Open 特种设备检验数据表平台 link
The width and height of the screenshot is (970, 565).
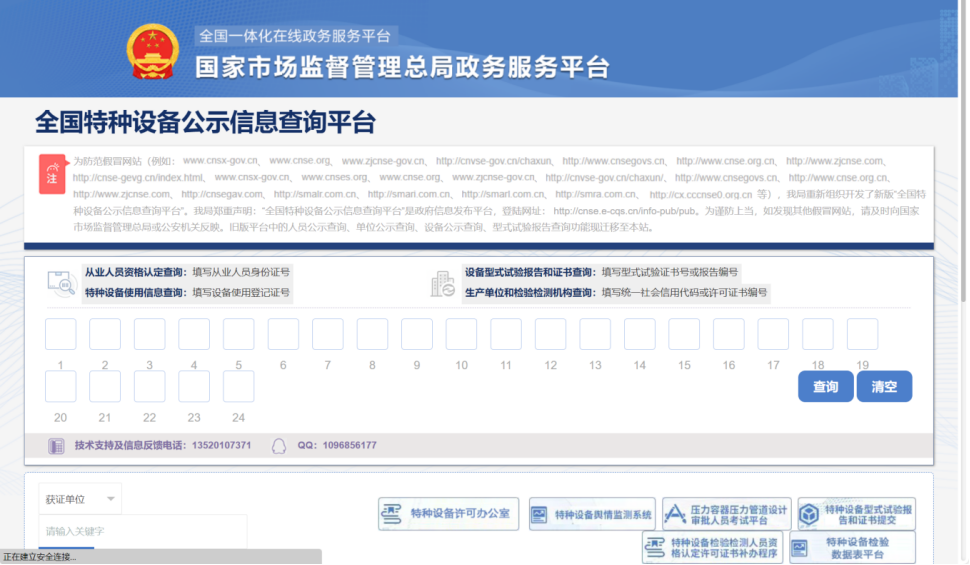(852, 548)
